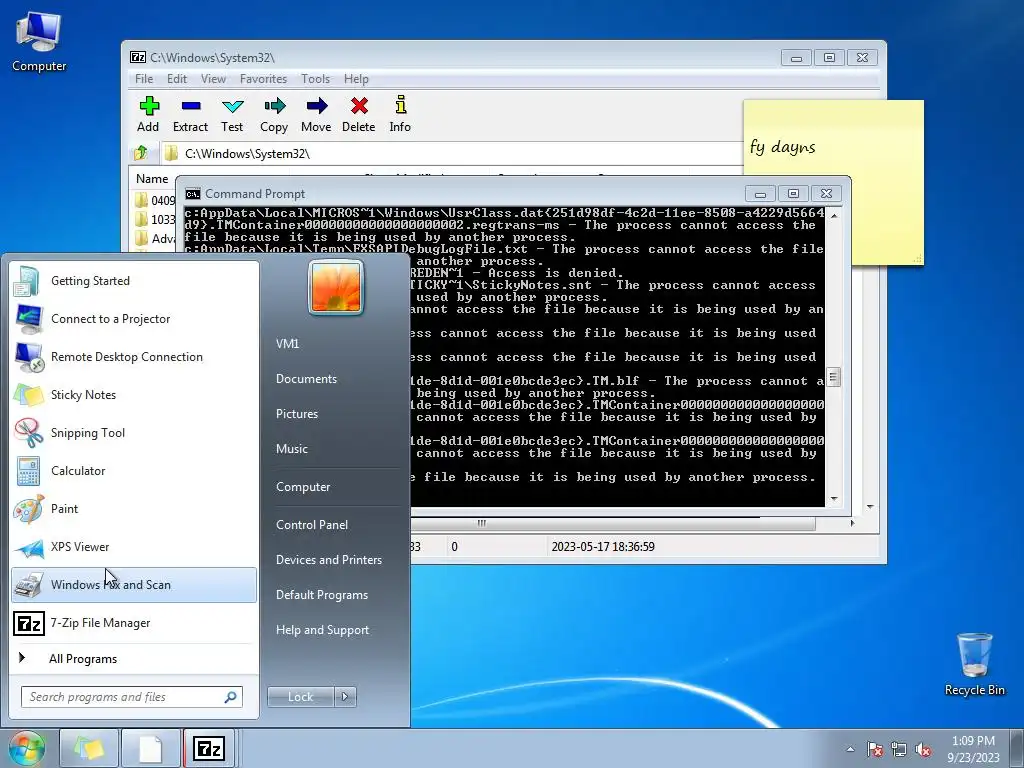Show hidden tray icons arrow
Screen dimensions: 1024x768
(850, 749)
